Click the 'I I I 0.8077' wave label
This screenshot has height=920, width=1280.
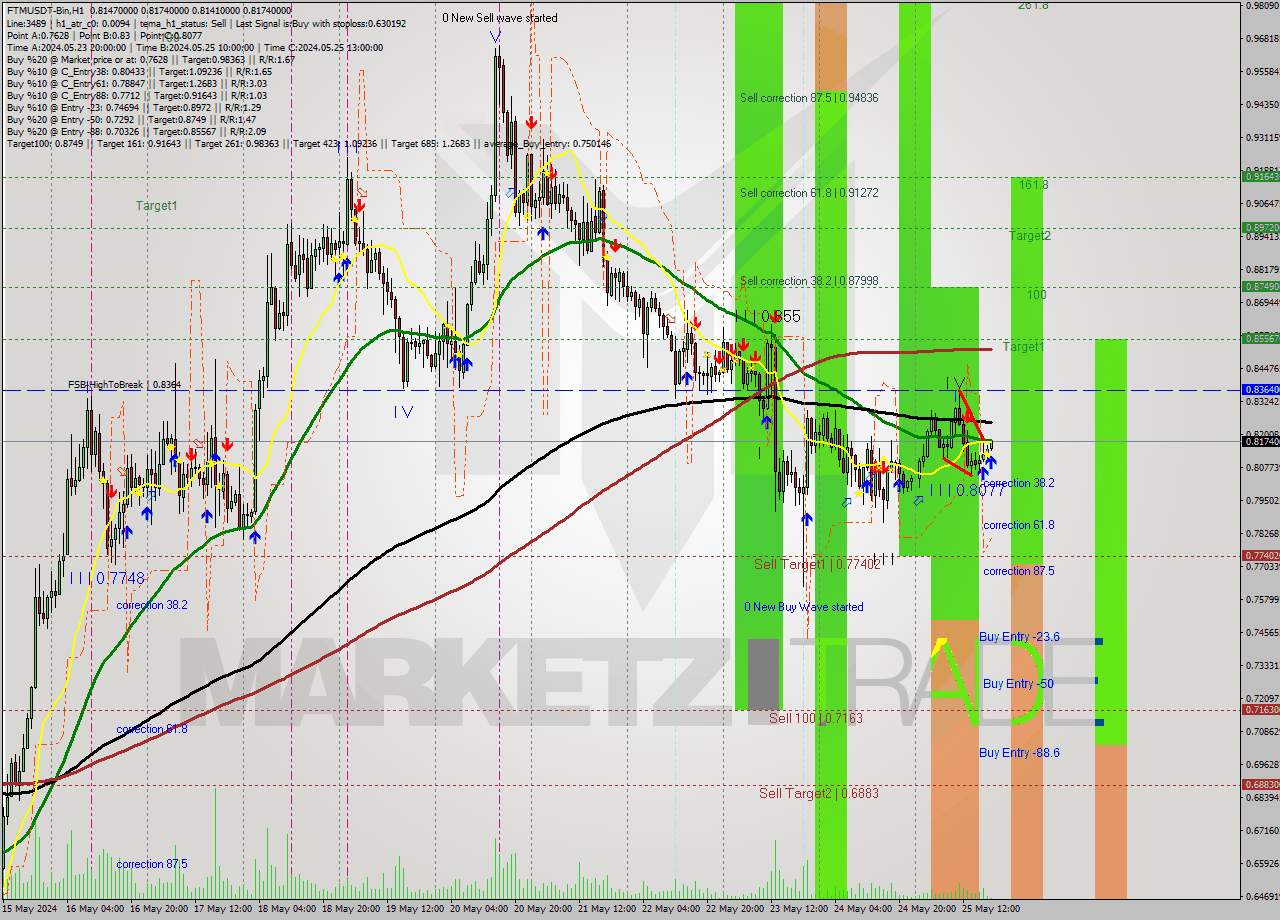pyautogui.click(x=967, y=491)
